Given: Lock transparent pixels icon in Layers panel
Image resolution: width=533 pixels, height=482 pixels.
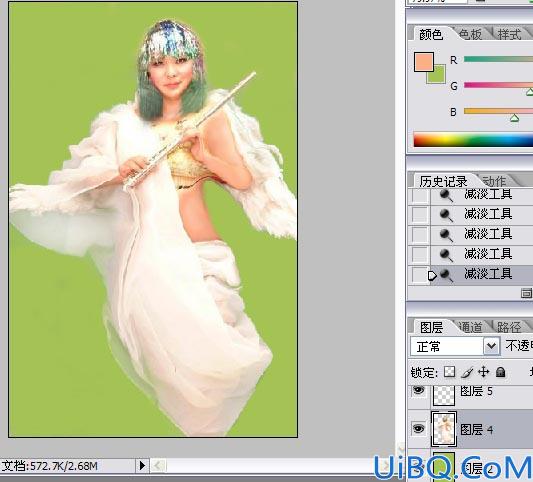Looking at the screenshot, I should (449, 372).
